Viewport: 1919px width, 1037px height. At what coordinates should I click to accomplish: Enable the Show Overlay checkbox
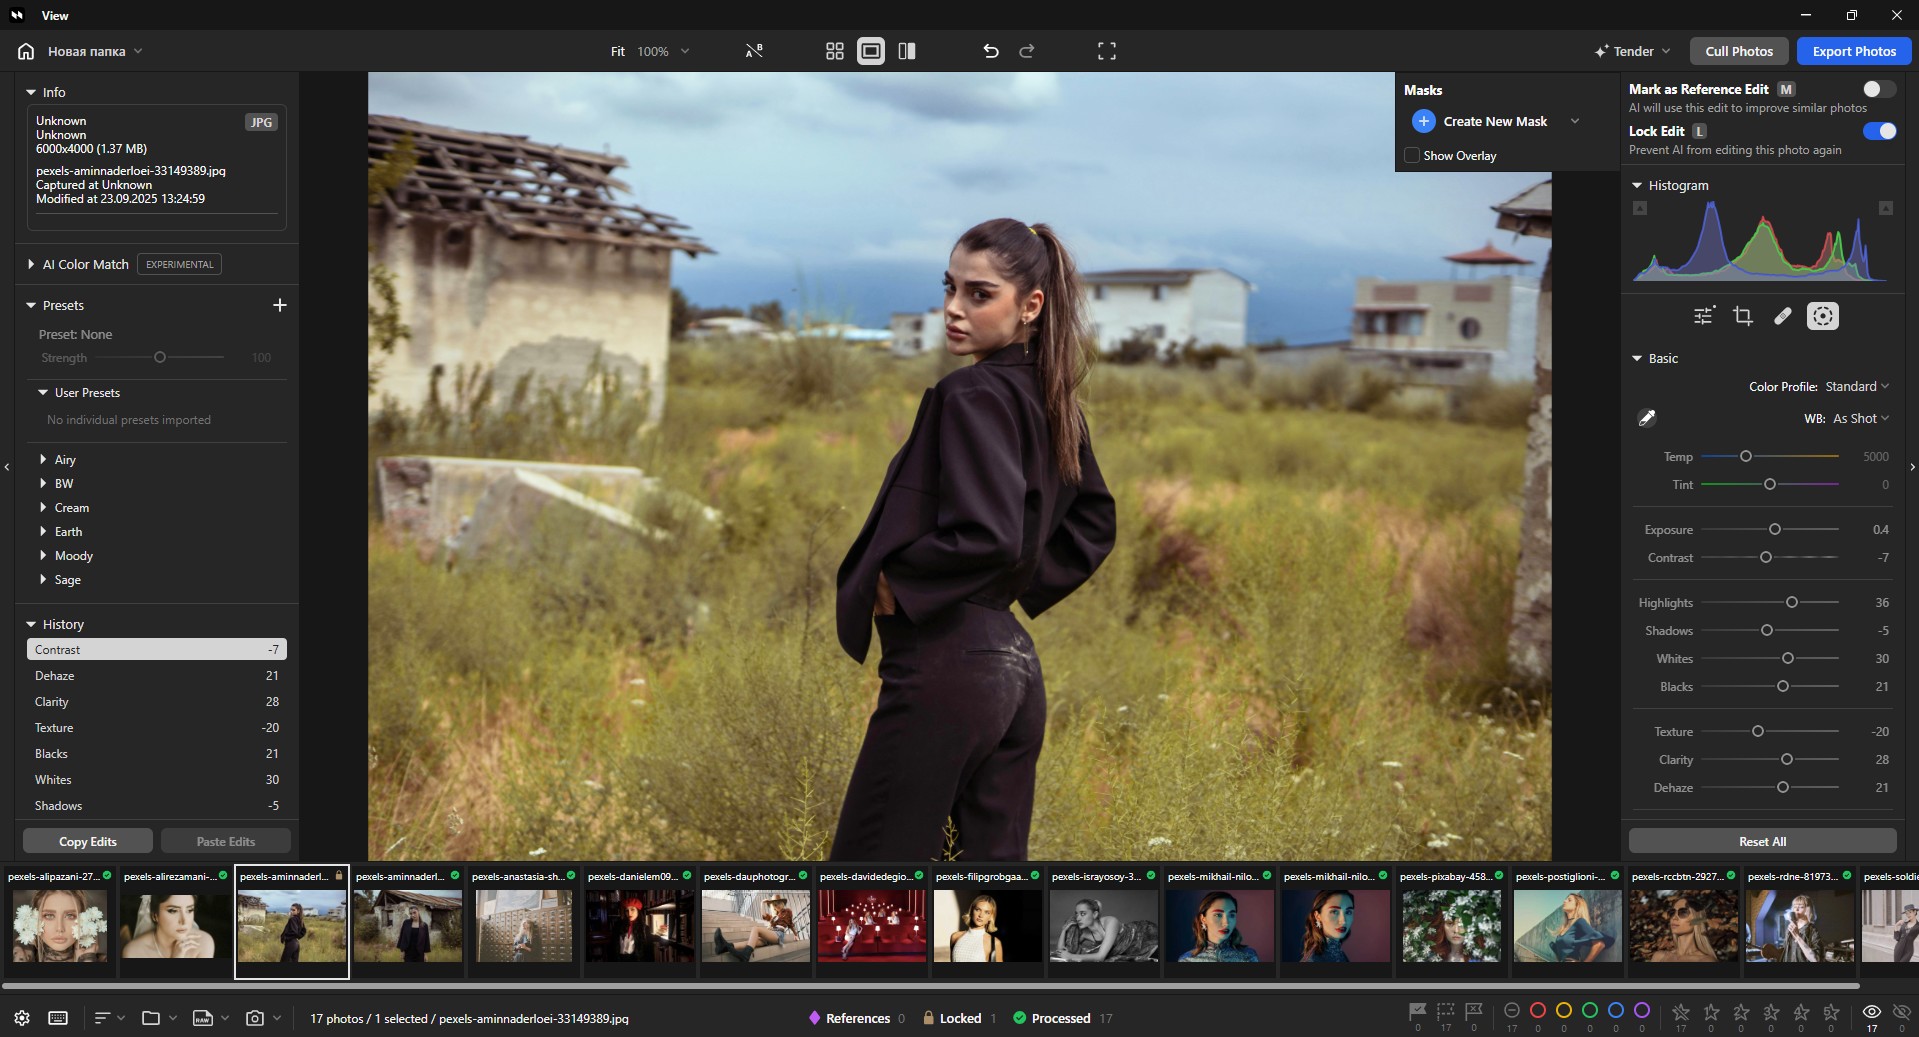pyautogui.click(x=1412, y=155)
